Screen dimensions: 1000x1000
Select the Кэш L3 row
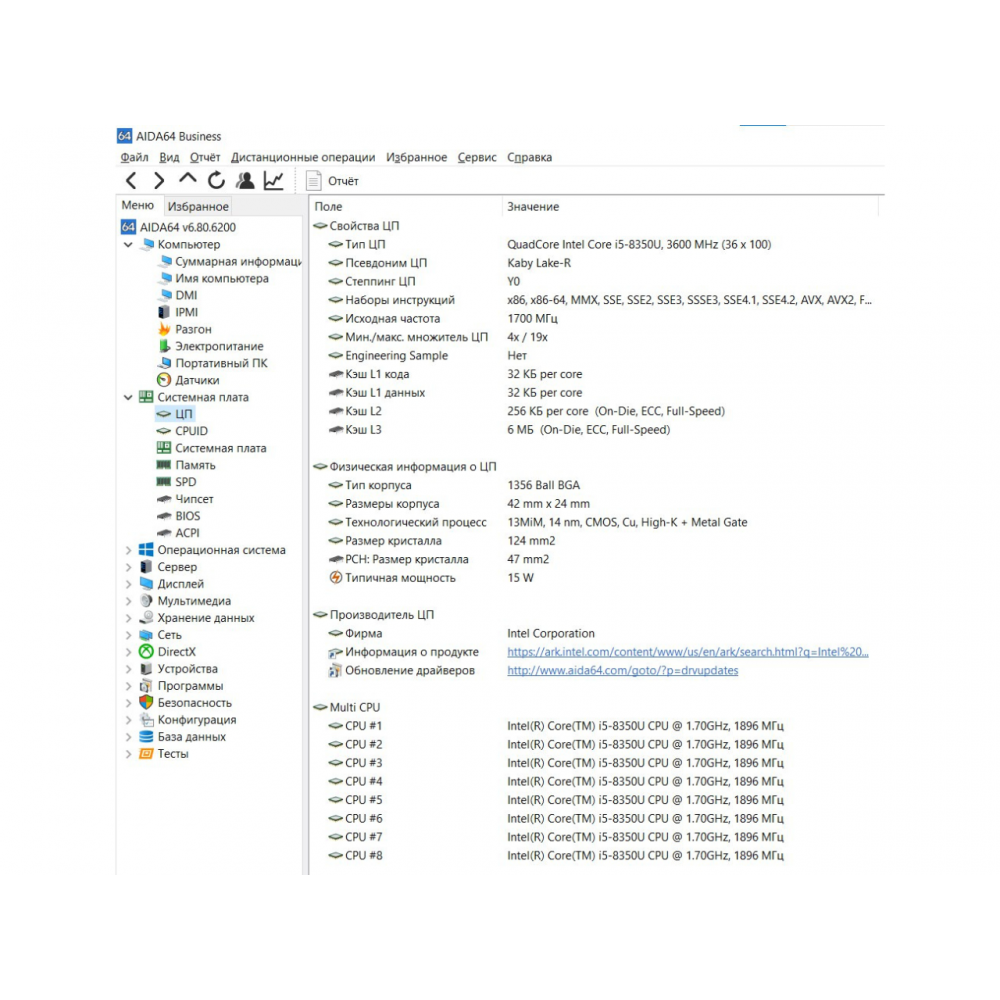498,430
